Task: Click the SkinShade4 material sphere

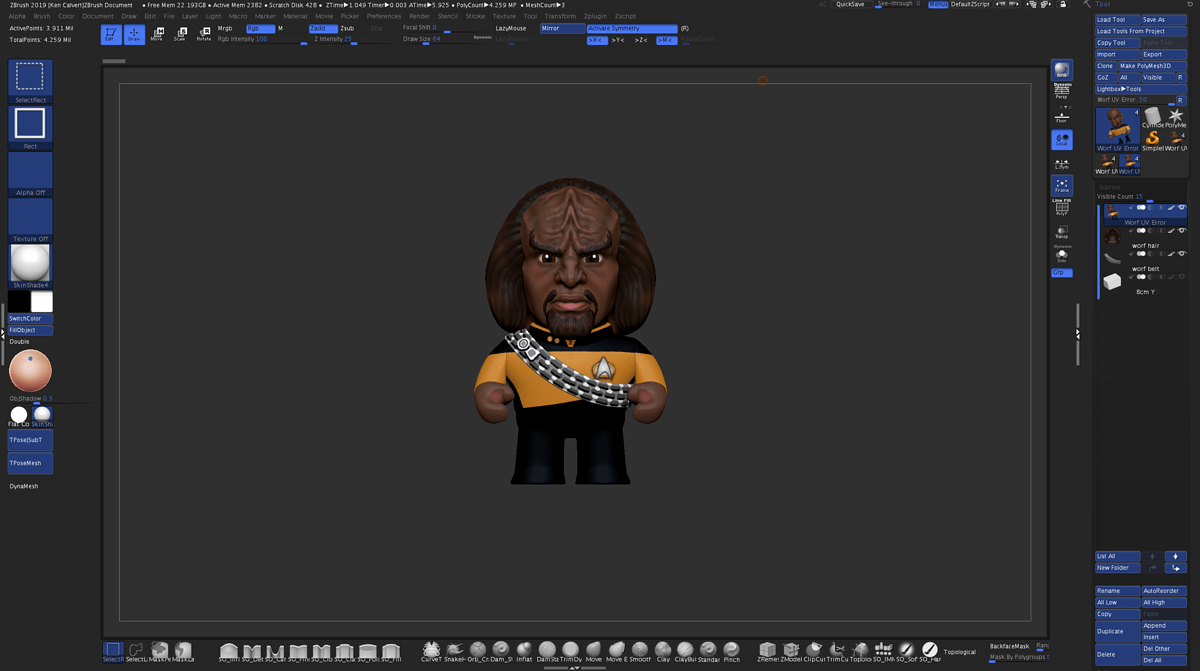Action: (30, 266)
